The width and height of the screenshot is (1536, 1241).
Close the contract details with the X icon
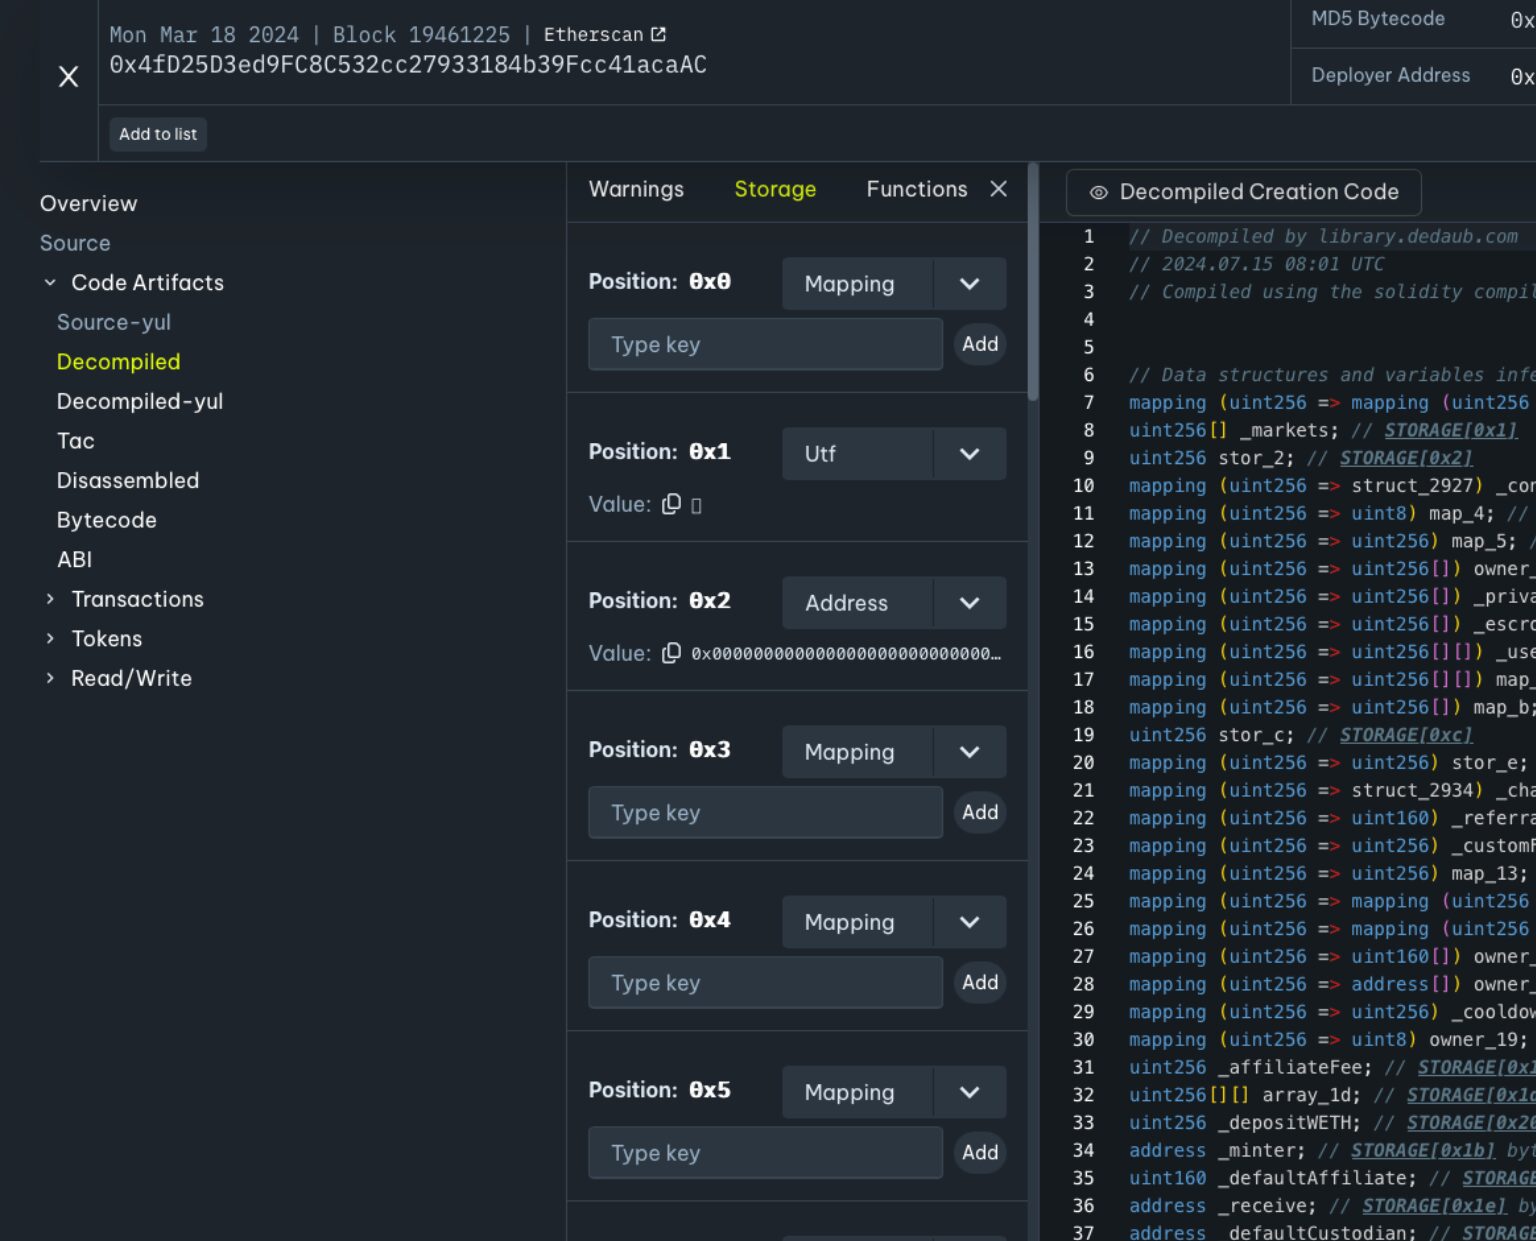coord(68,77)
